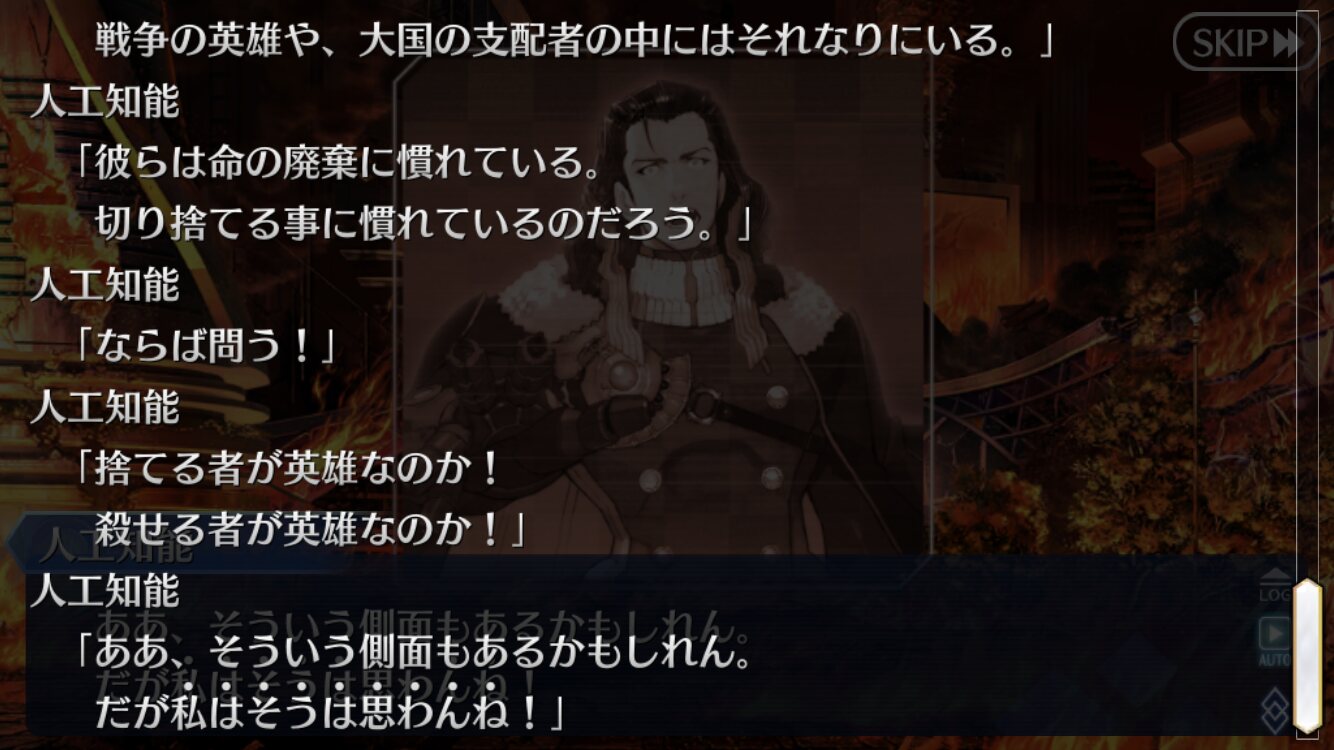This screenshot has height=750, width=1334.
Task: Click the bottom 人工知能 speaker label
Action: point(105,590)
